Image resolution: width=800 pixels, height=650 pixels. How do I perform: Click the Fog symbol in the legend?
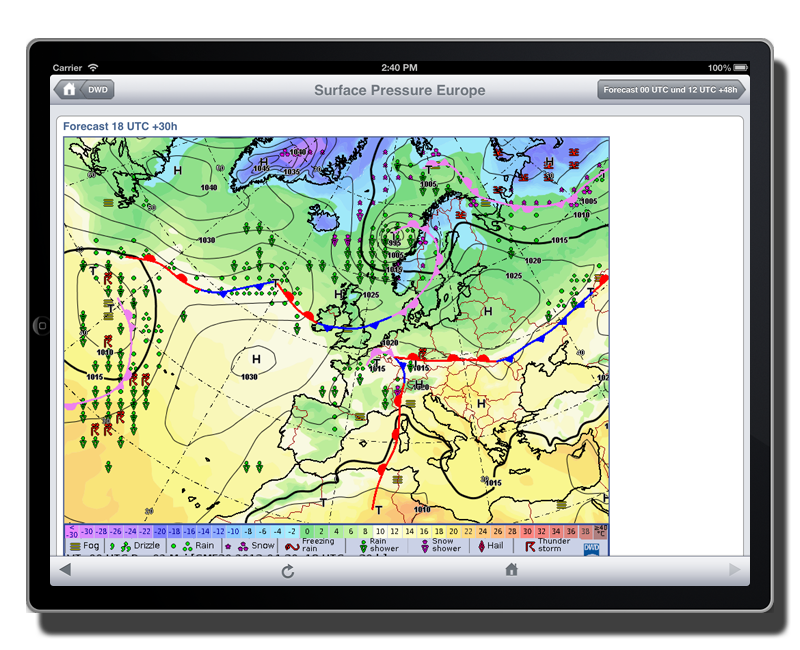(84, 546)
